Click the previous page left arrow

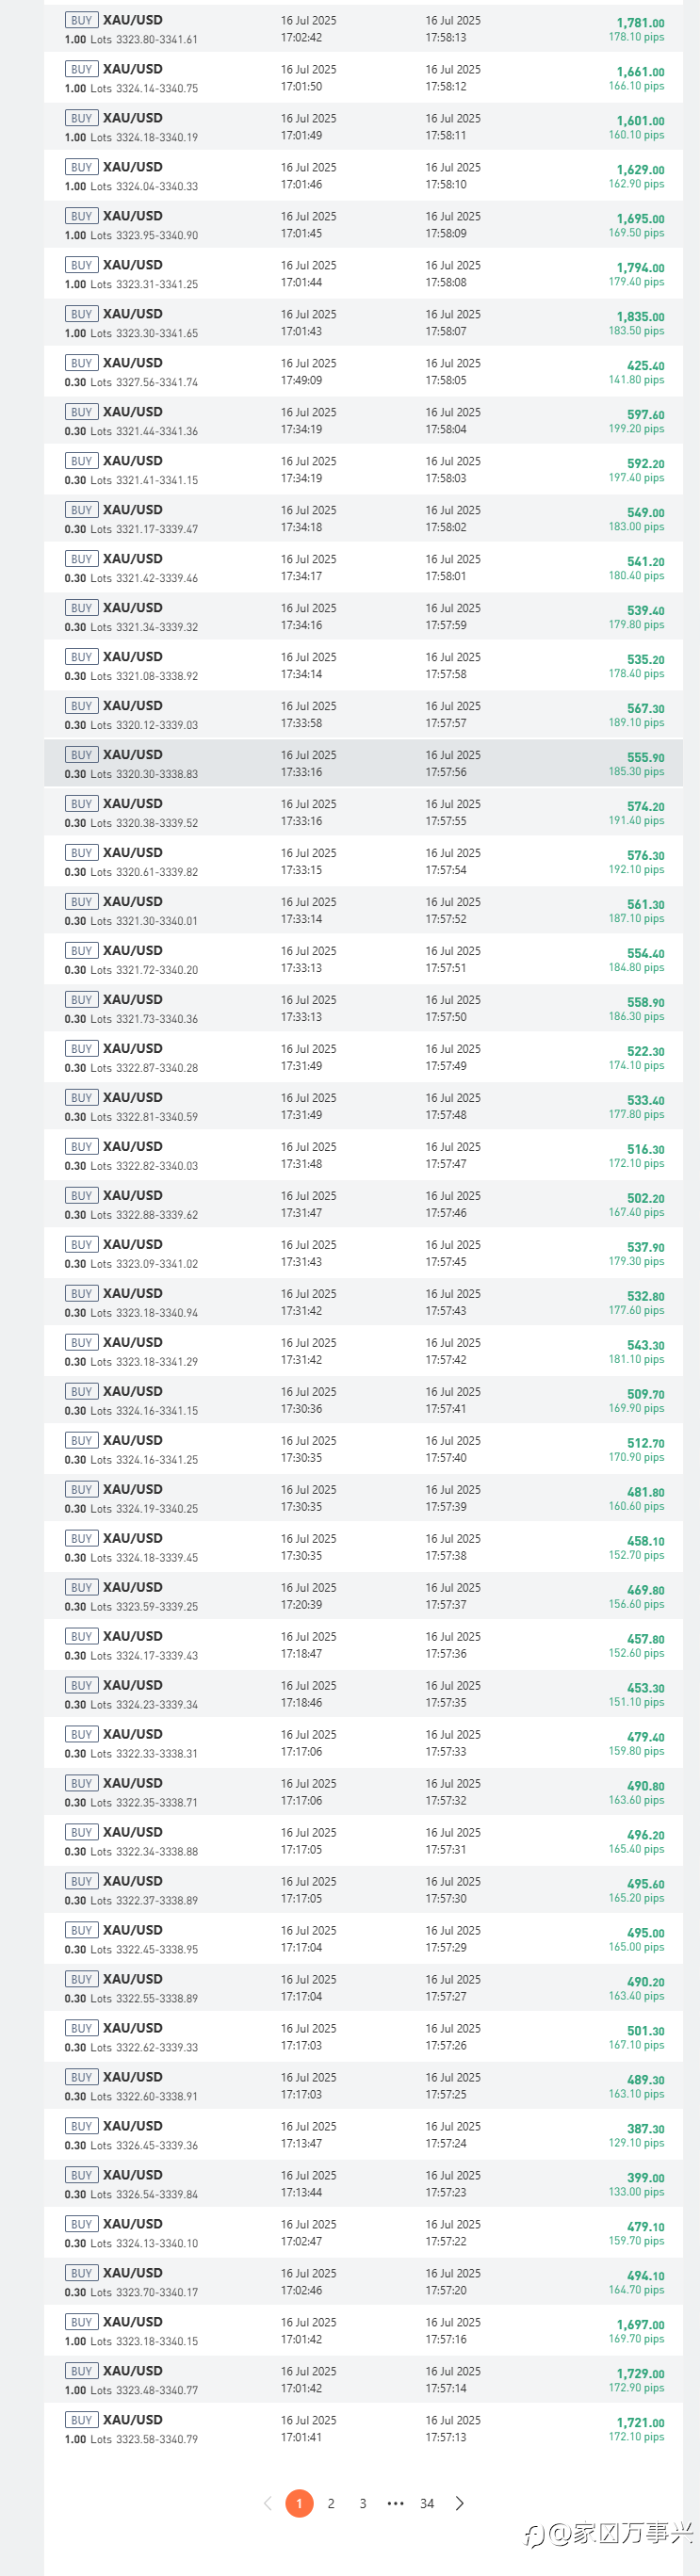click(x=267, y=2503)
